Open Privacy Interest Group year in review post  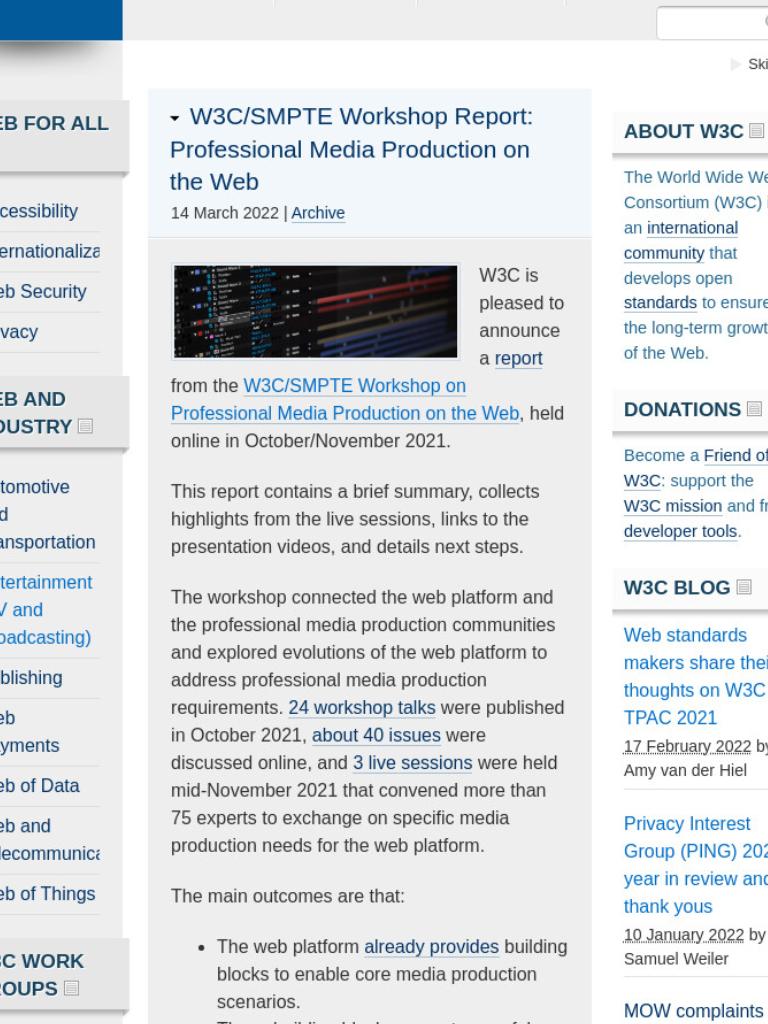pos(696,865)
